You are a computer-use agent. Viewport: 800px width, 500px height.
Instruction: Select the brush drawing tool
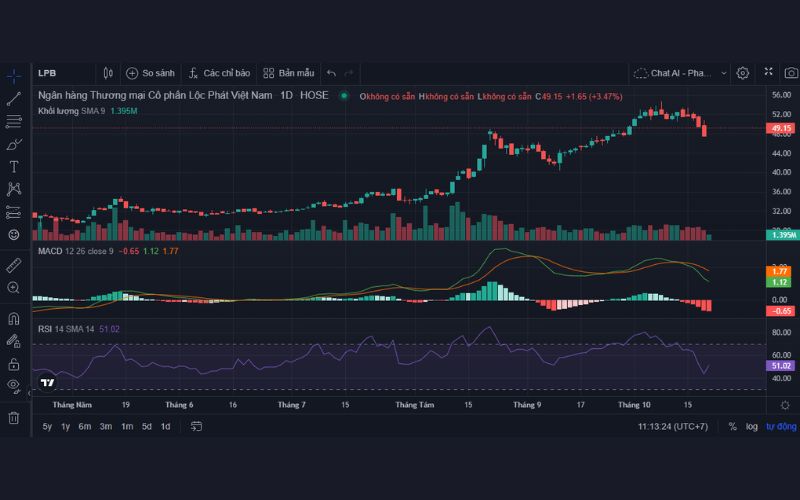tap(14, 144)
